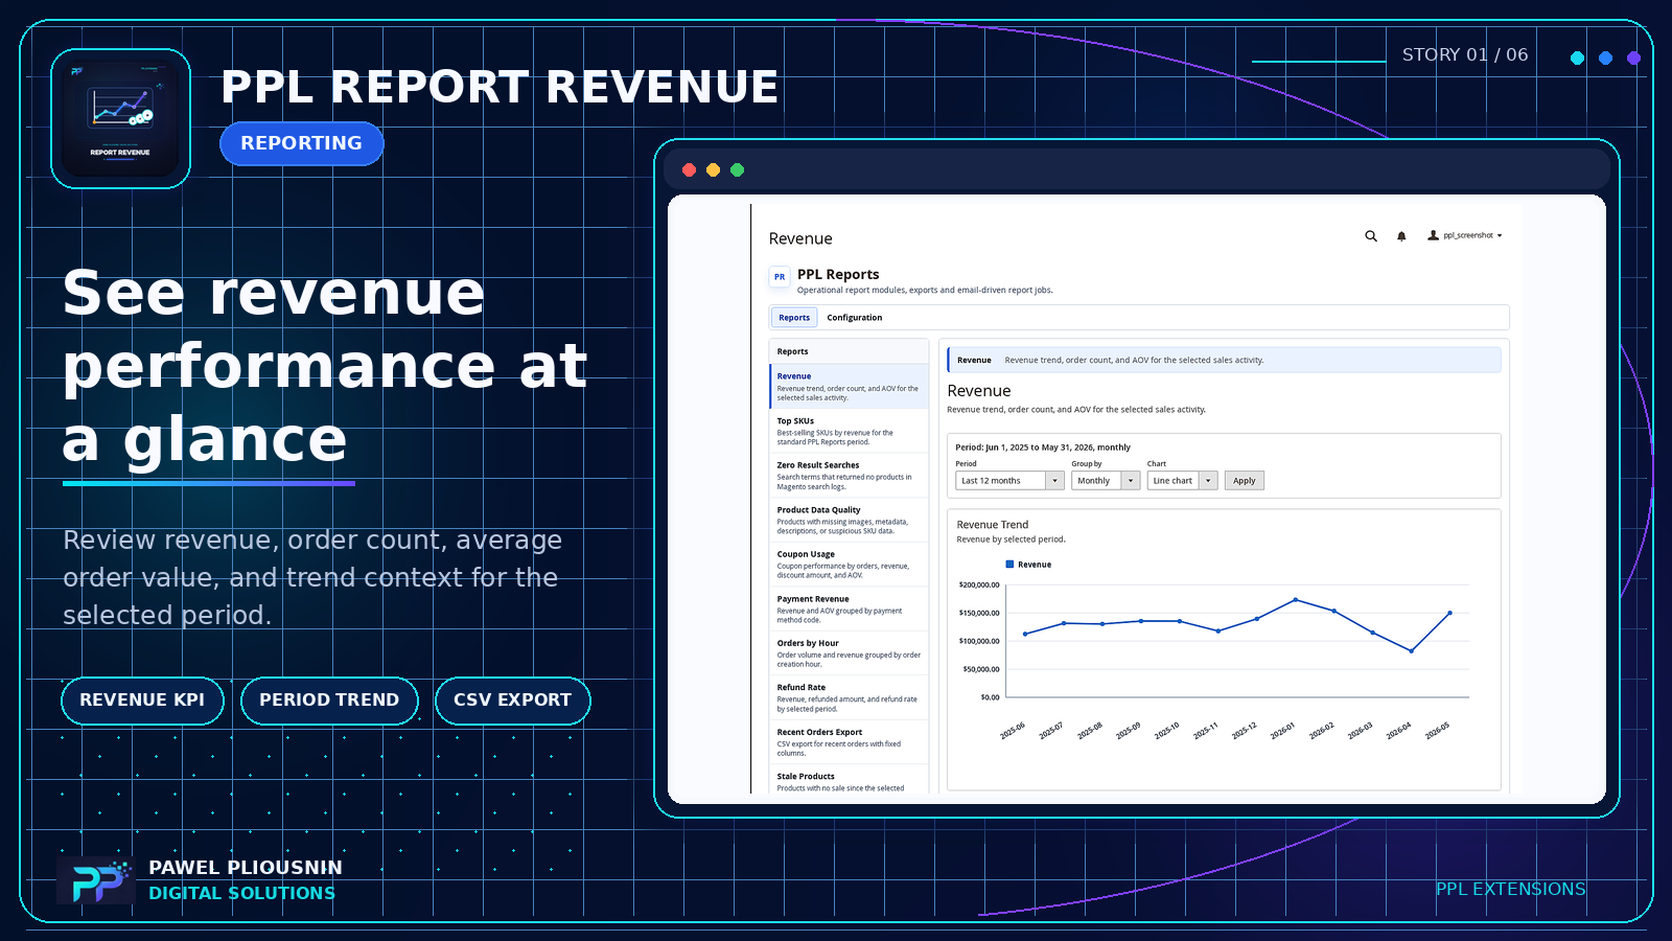
Task: Click the PP Pawel Pliousnin logo
Action: tap(96, 881)
